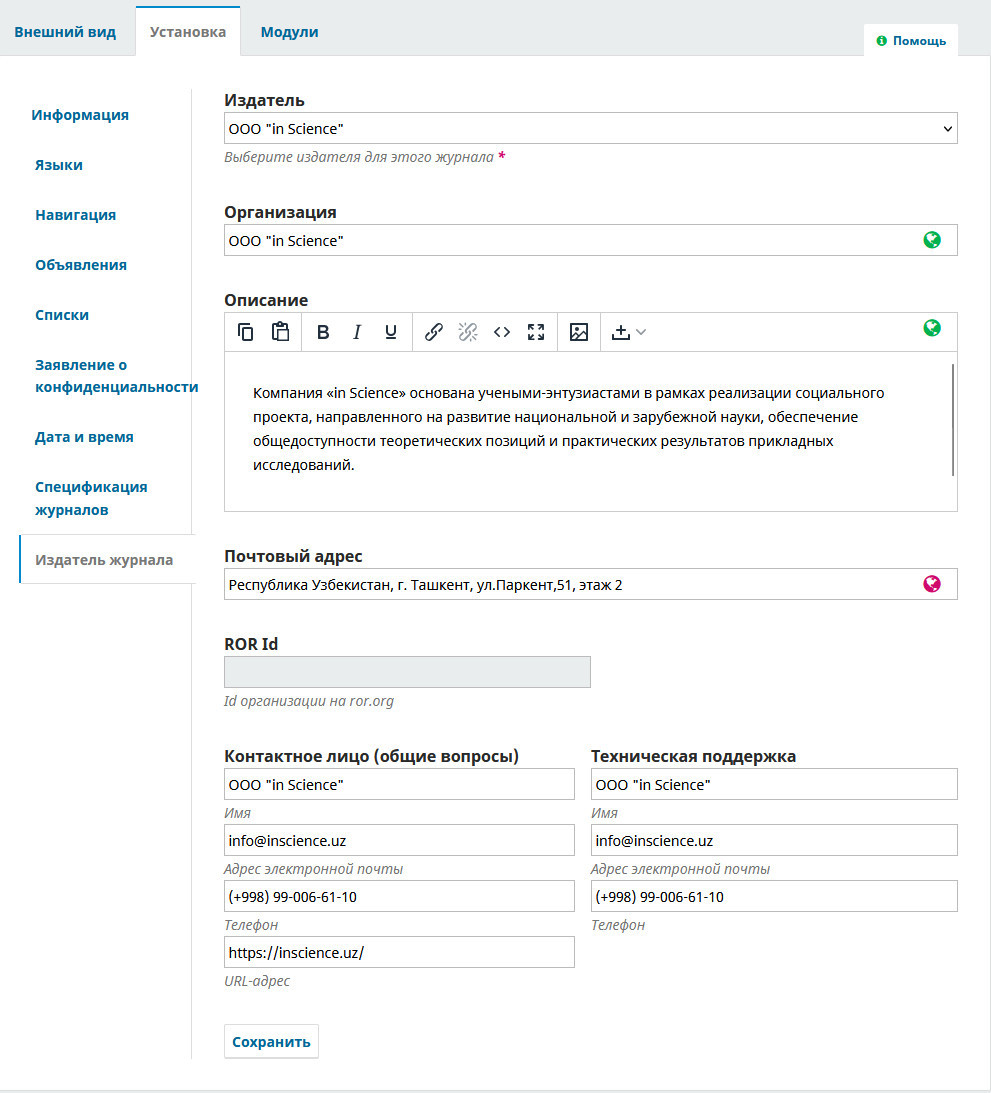Toggle fullscreen mode of description editor
The image size is (991, 1093).
click(536, 332)
